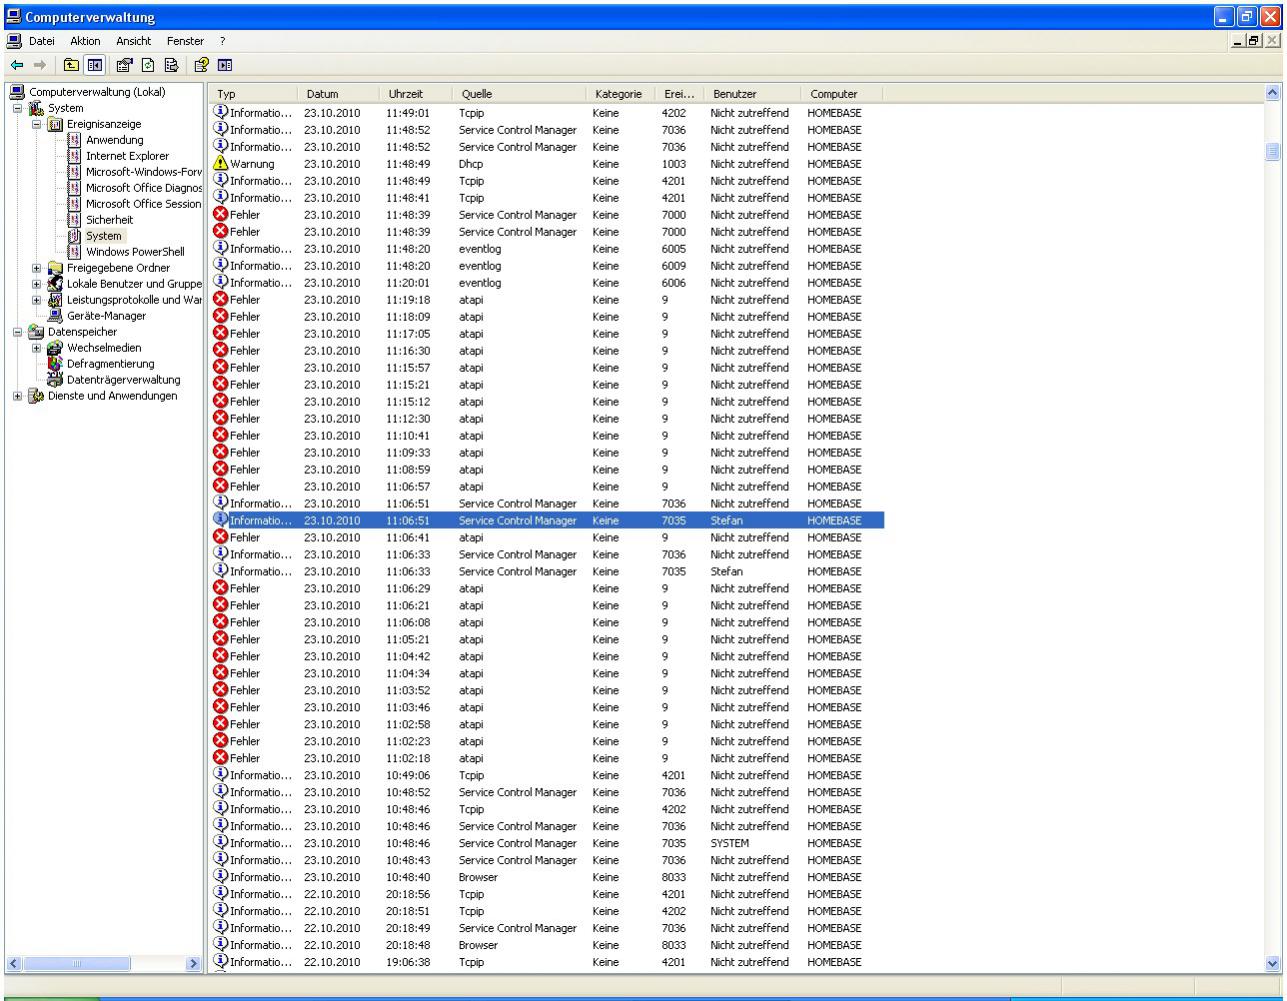Click the Geräte-Manager icon in the tree

[56, 316]
